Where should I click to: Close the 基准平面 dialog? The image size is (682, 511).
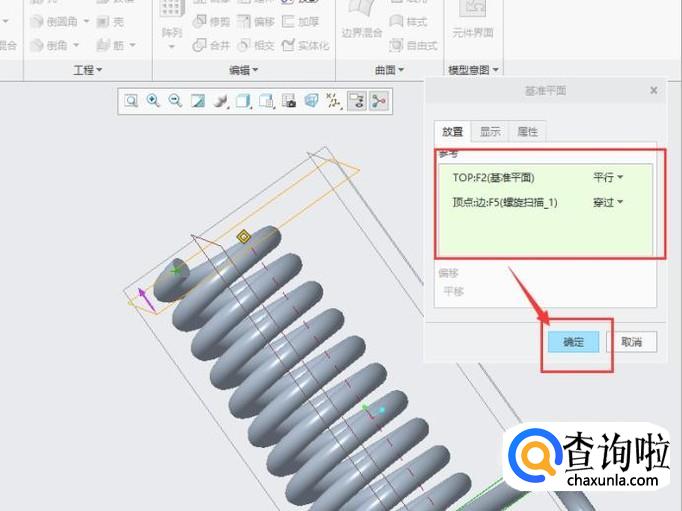pyautogui.click(x=654, y=90)
